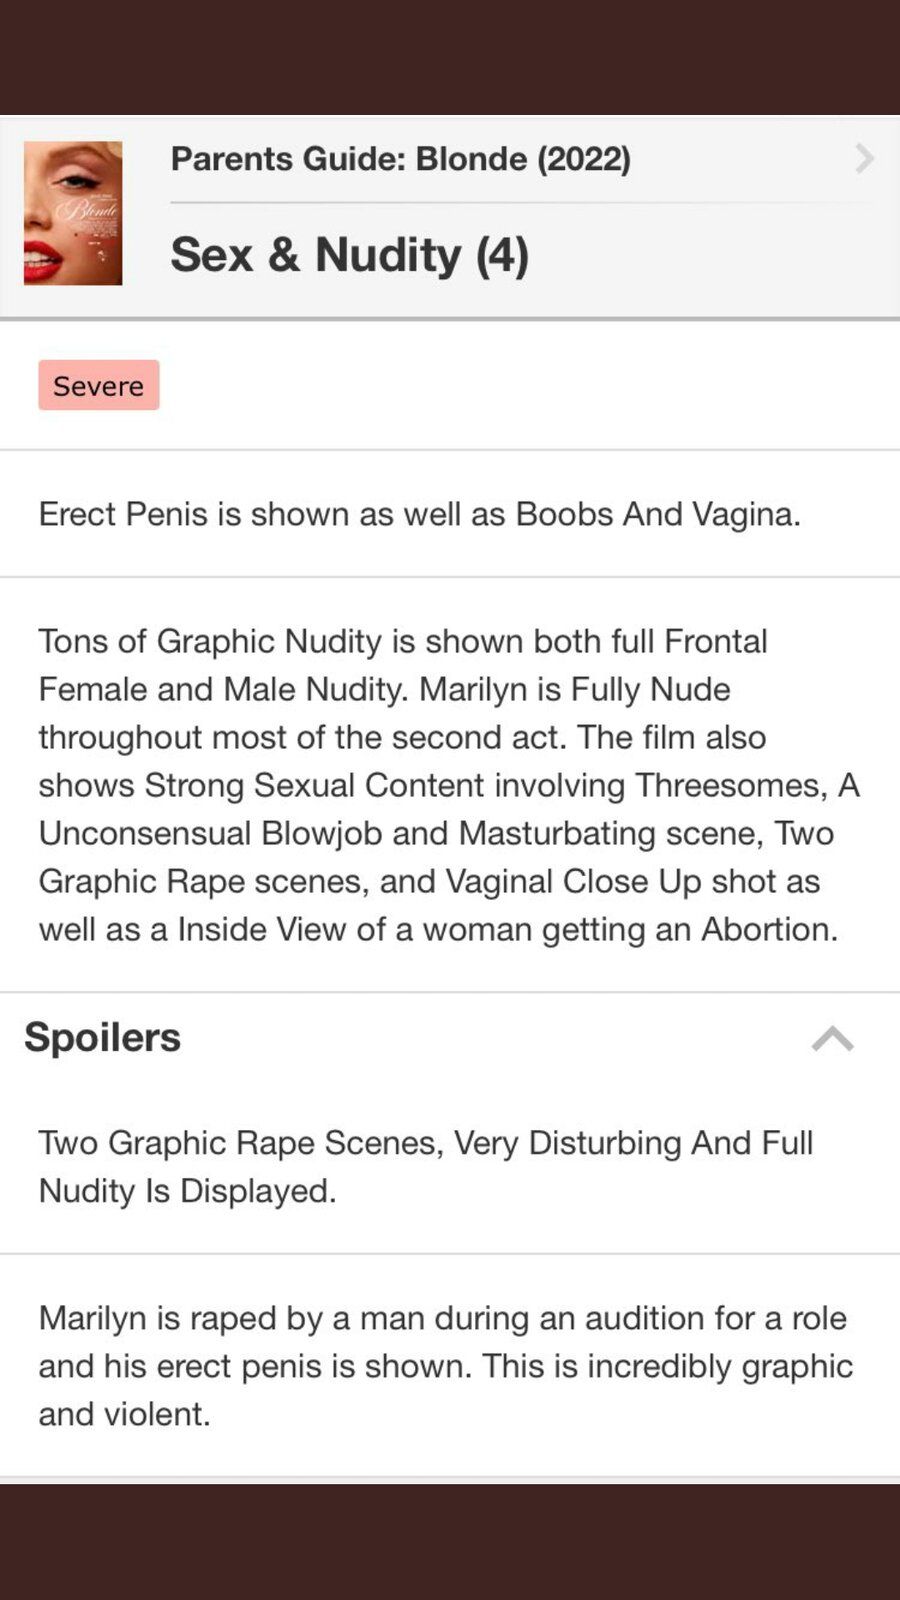Select the sentence "Marilyn is Fully Nude" line
The width and height of the screenshot is (900, 1600).
(574, 689)
